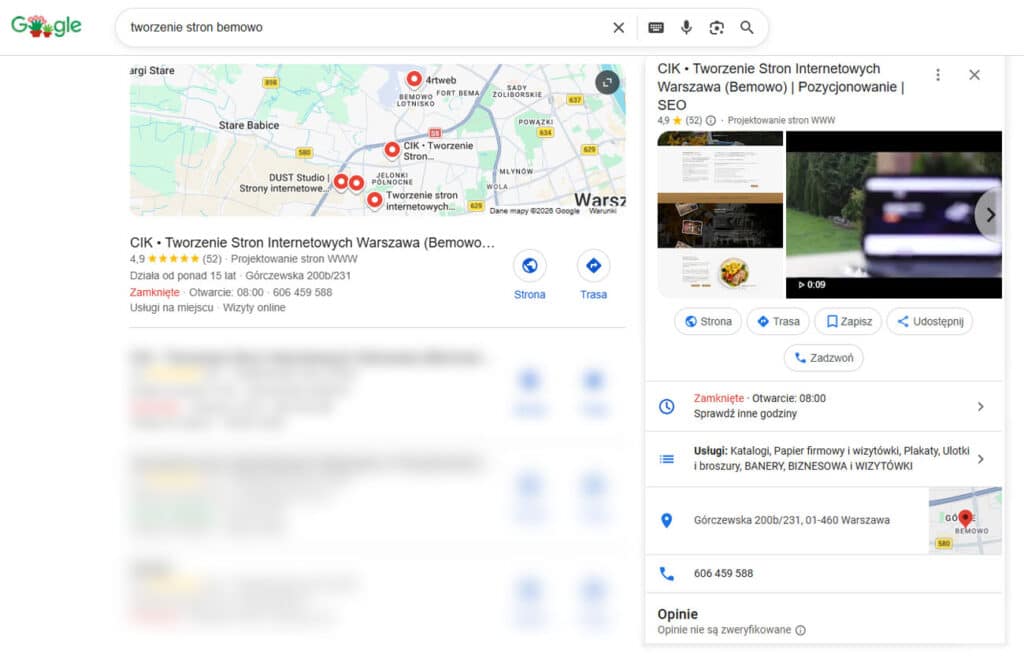Viewport: 1024px width, 662px height.
Task: Open the Opinie reviews heading
Action: coord(677,614)
